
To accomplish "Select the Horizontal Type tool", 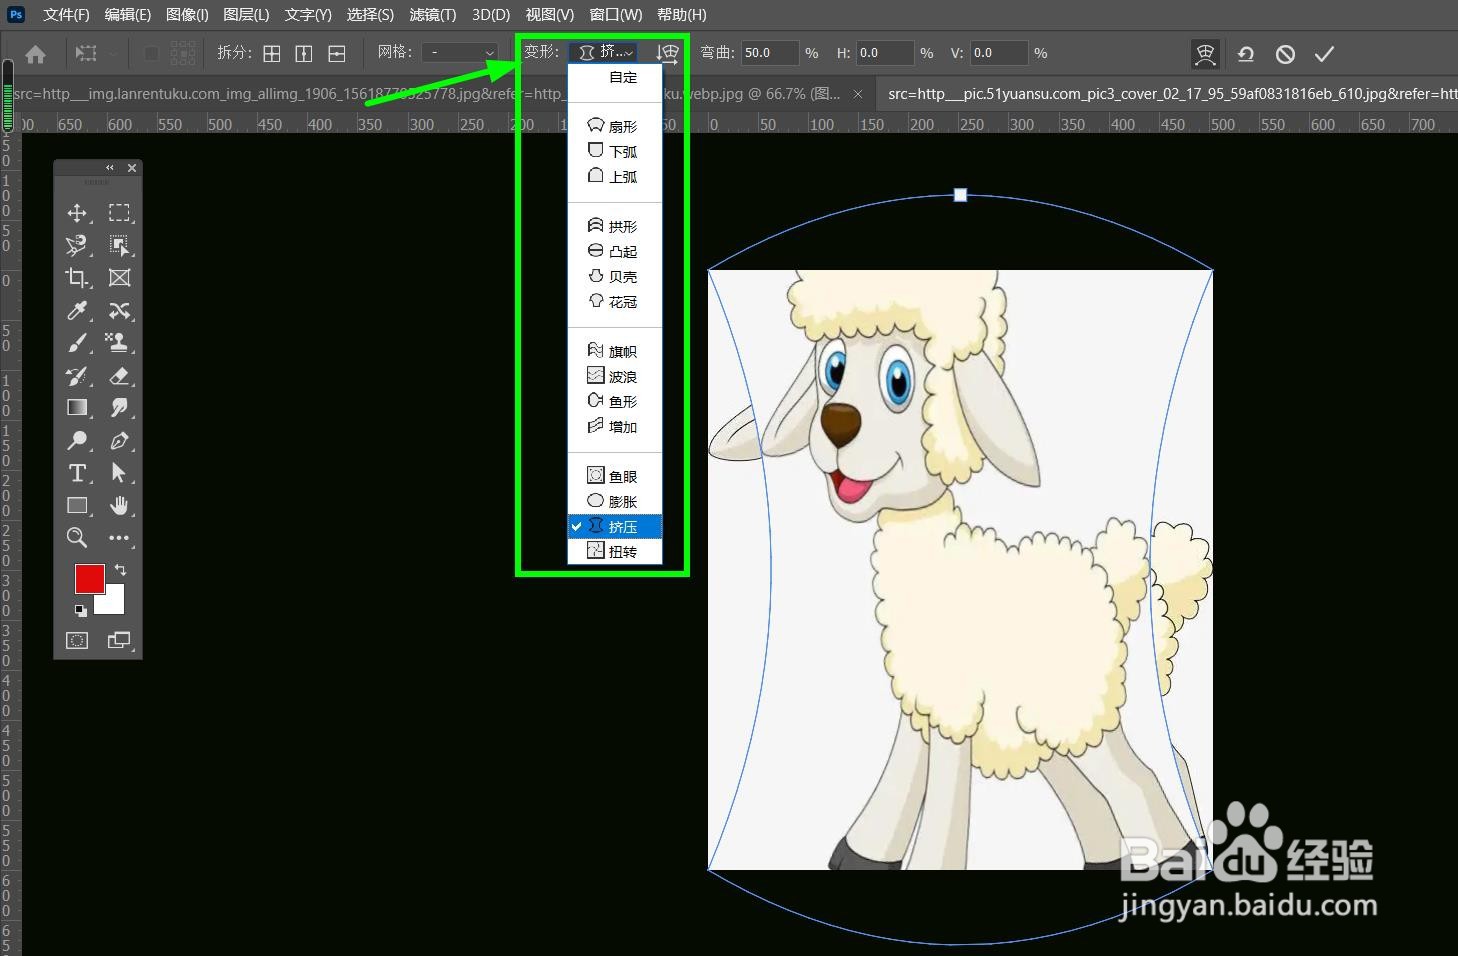I will click(x=76, y=473).
